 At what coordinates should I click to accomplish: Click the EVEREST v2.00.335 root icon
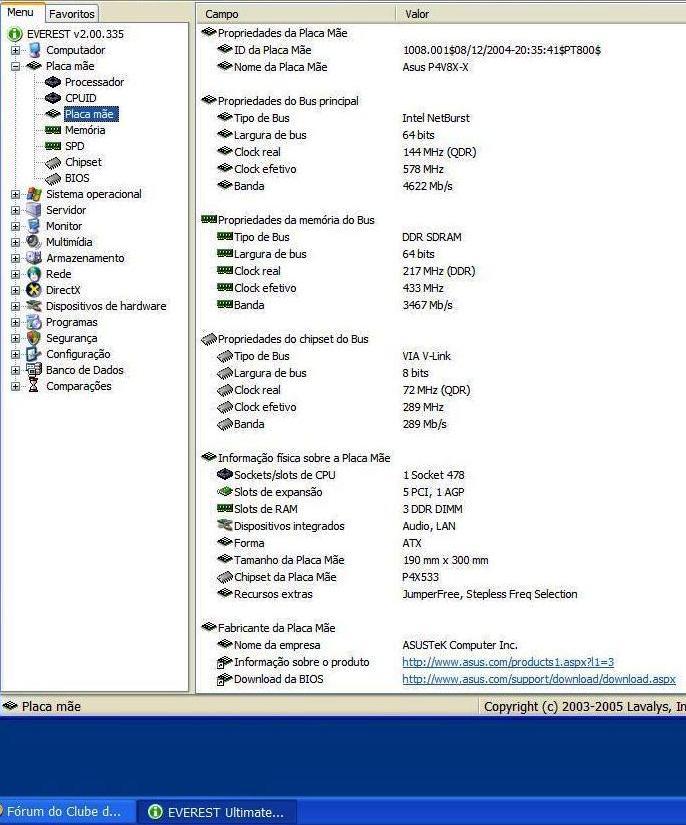coord(14,34)
